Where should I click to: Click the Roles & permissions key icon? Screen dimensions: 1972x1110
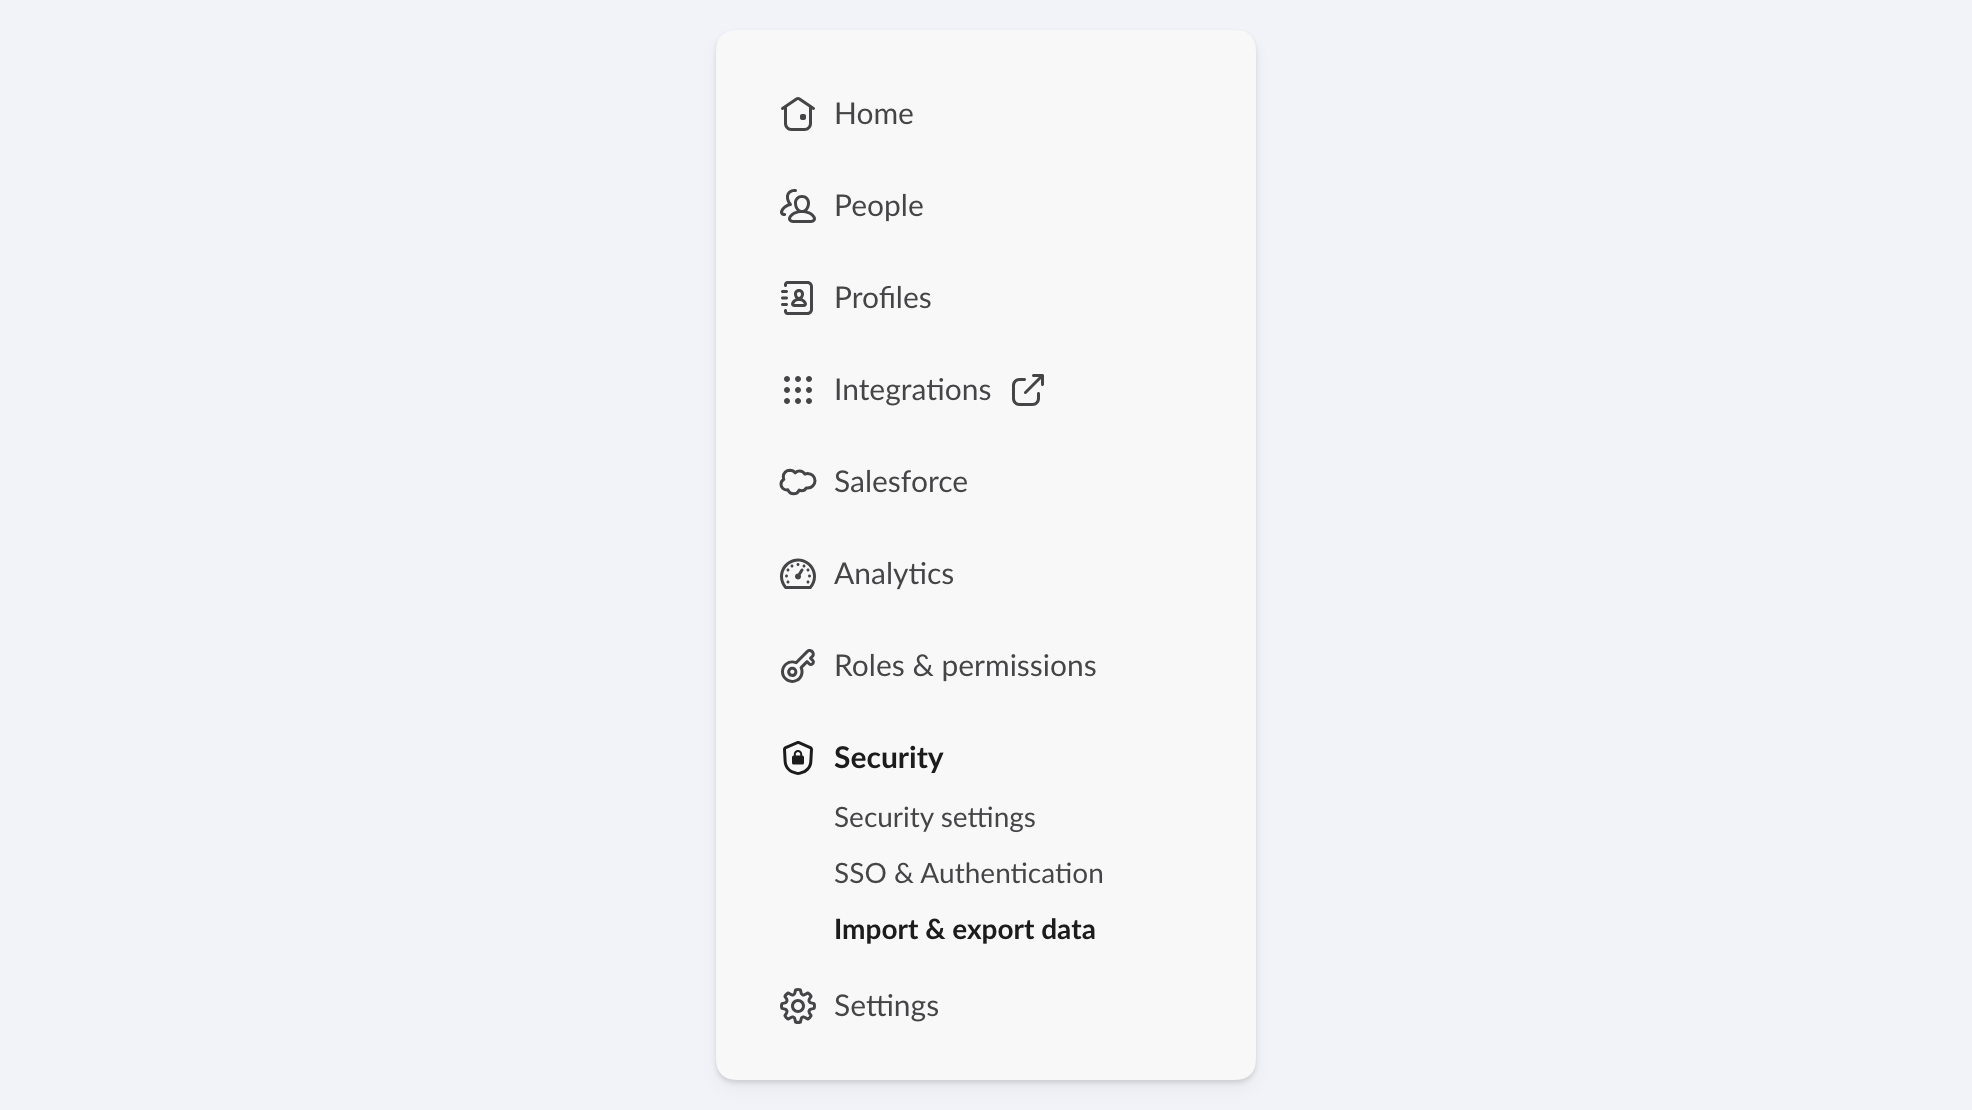click(797, 666)
